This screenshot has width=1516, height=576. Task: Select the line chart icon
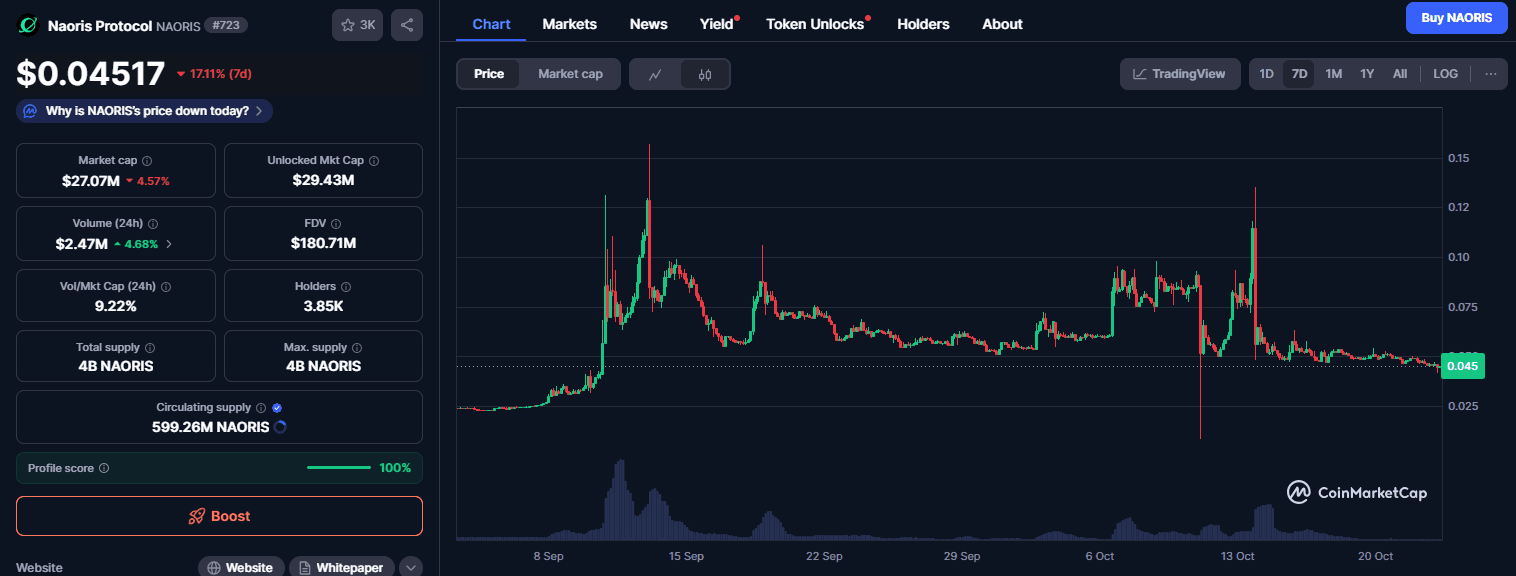tap(656, 73)
